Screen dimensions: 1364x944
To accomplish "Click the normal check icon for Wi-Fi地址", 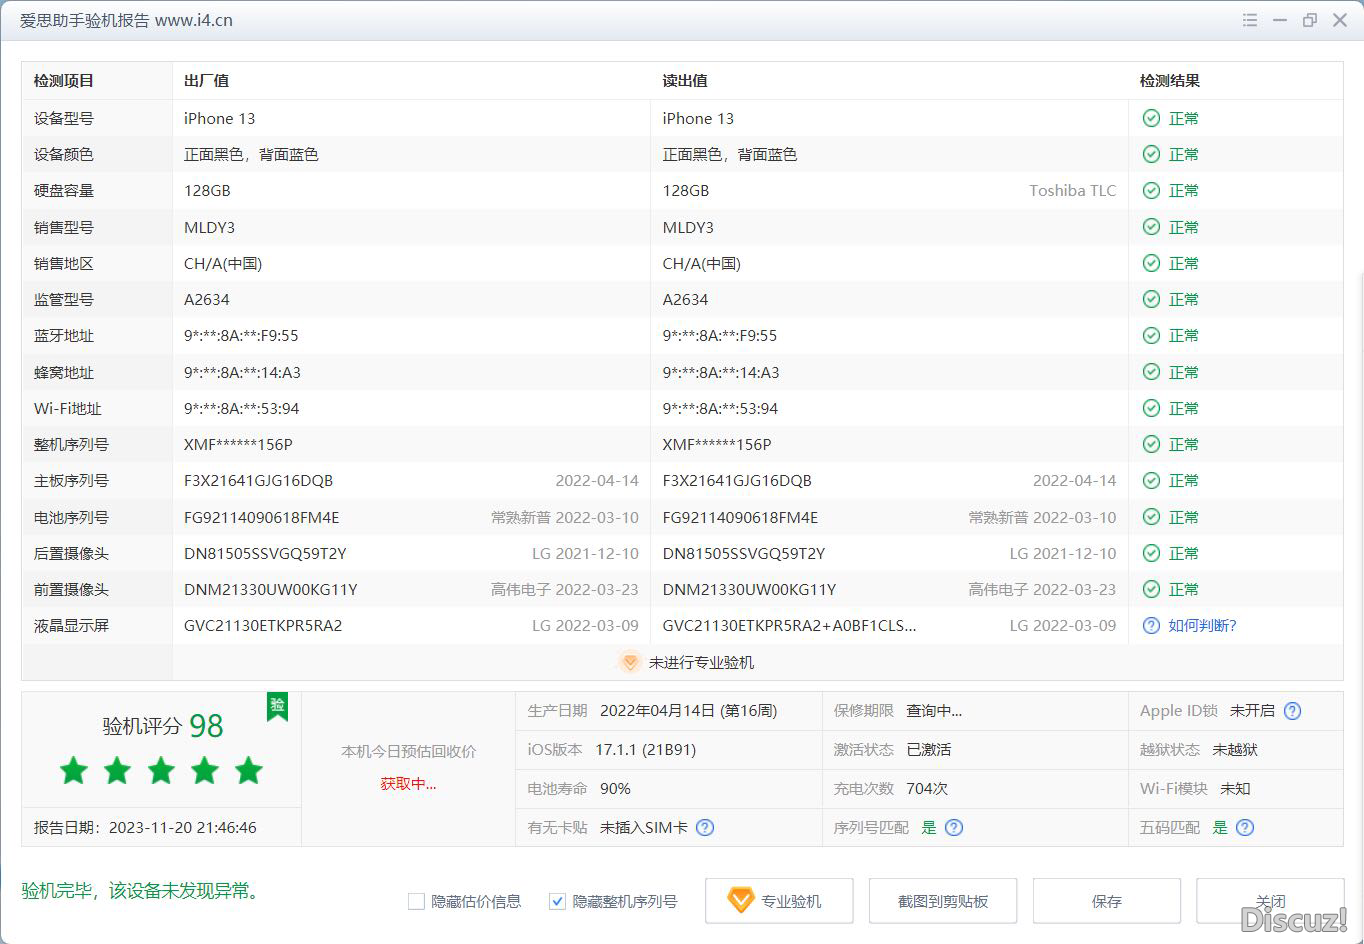I will click(x=1151, y=408).
